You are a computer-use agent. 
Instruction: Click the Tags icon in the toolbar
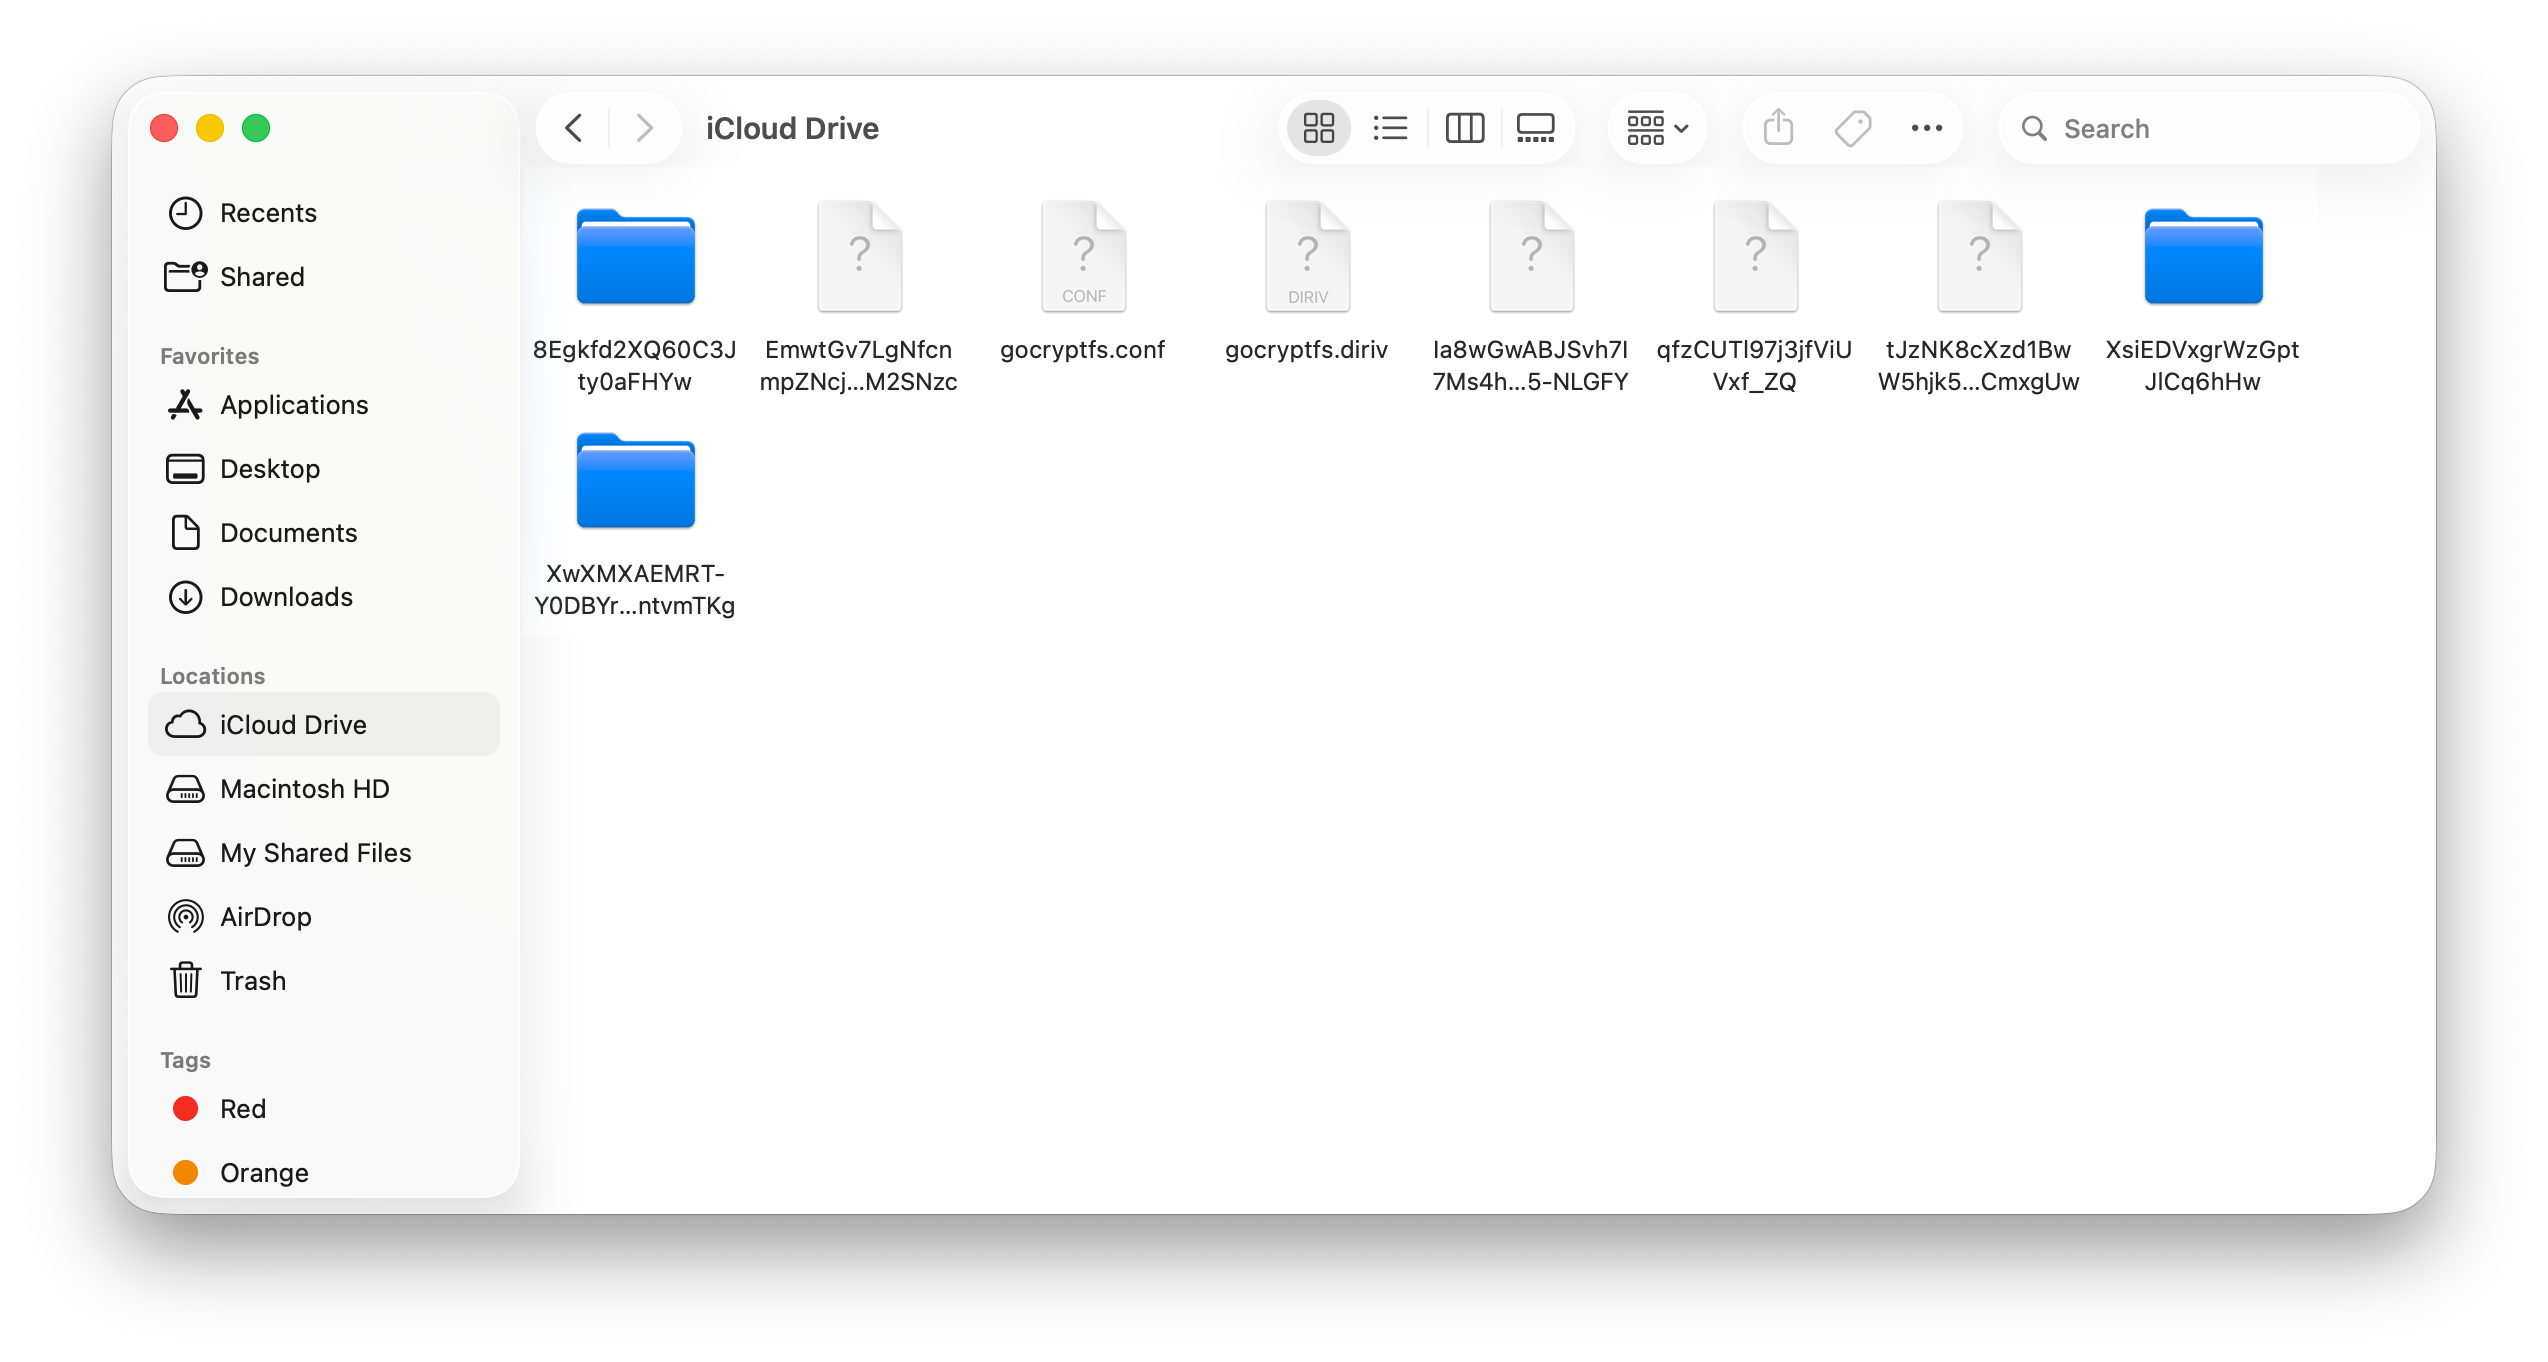pos(1851,128)
